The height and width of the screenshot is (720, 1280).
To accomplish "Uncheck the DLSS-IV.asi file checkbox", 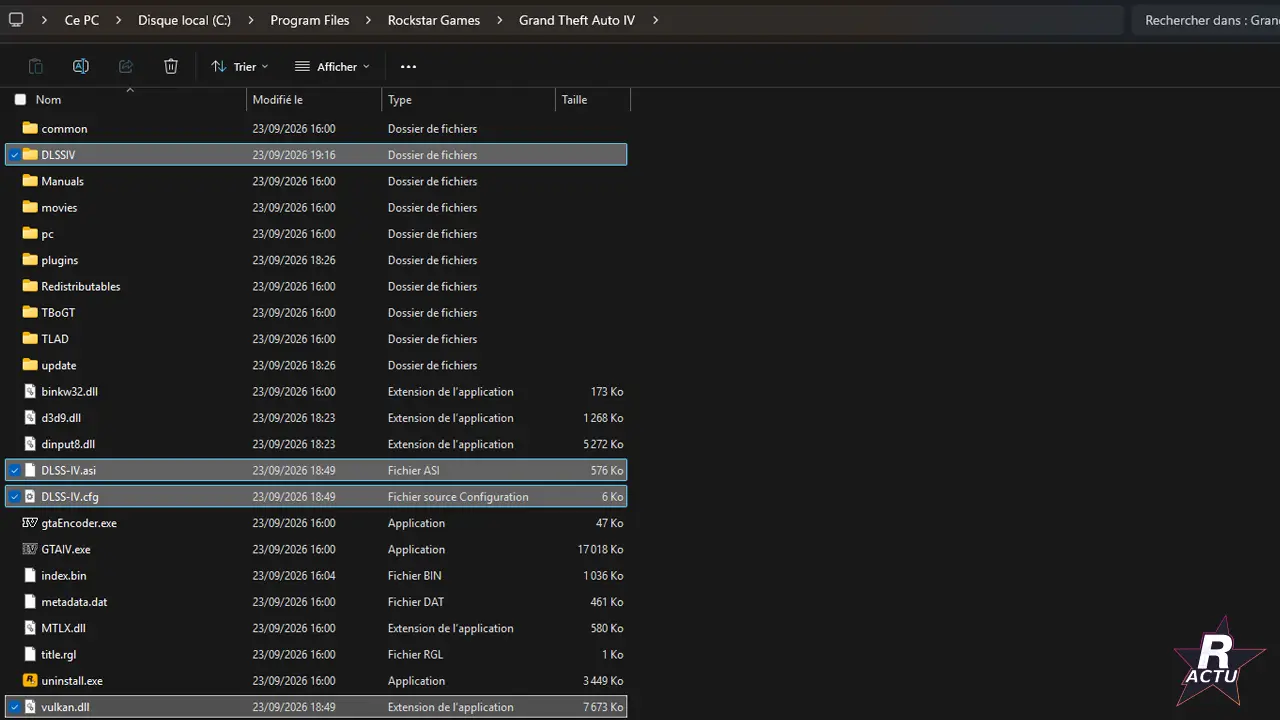I will coord(14,470).
